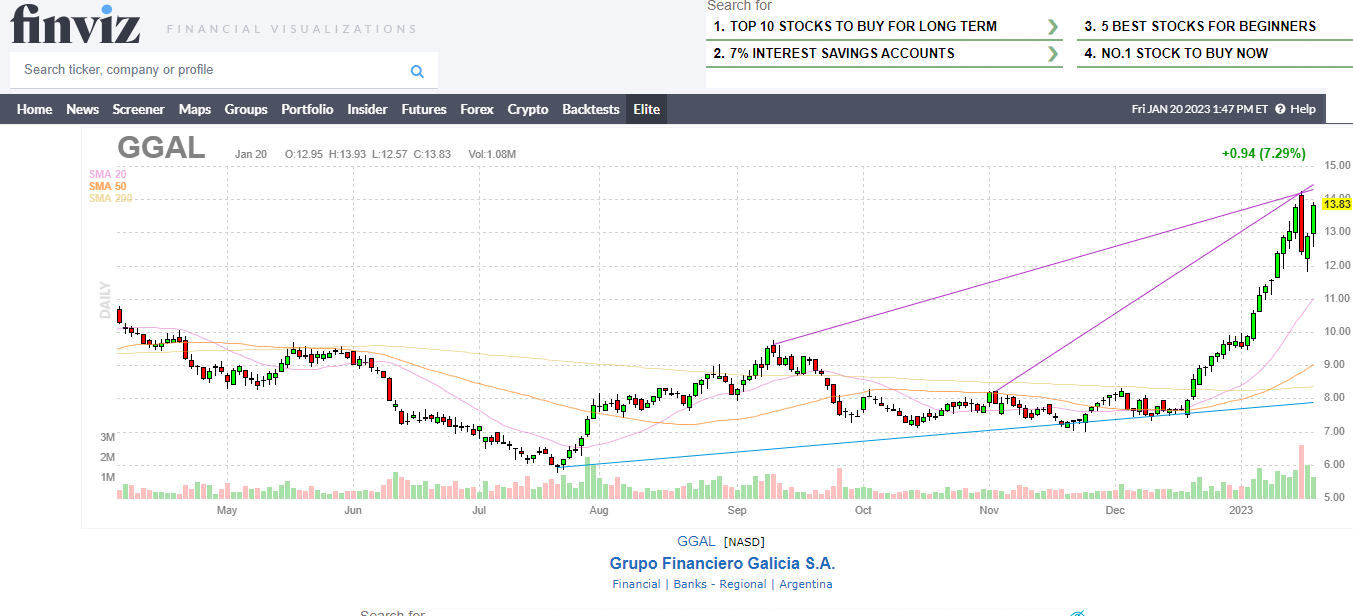
Task: Click the Vol:1.08M text in header
Action: click(492, 155)
